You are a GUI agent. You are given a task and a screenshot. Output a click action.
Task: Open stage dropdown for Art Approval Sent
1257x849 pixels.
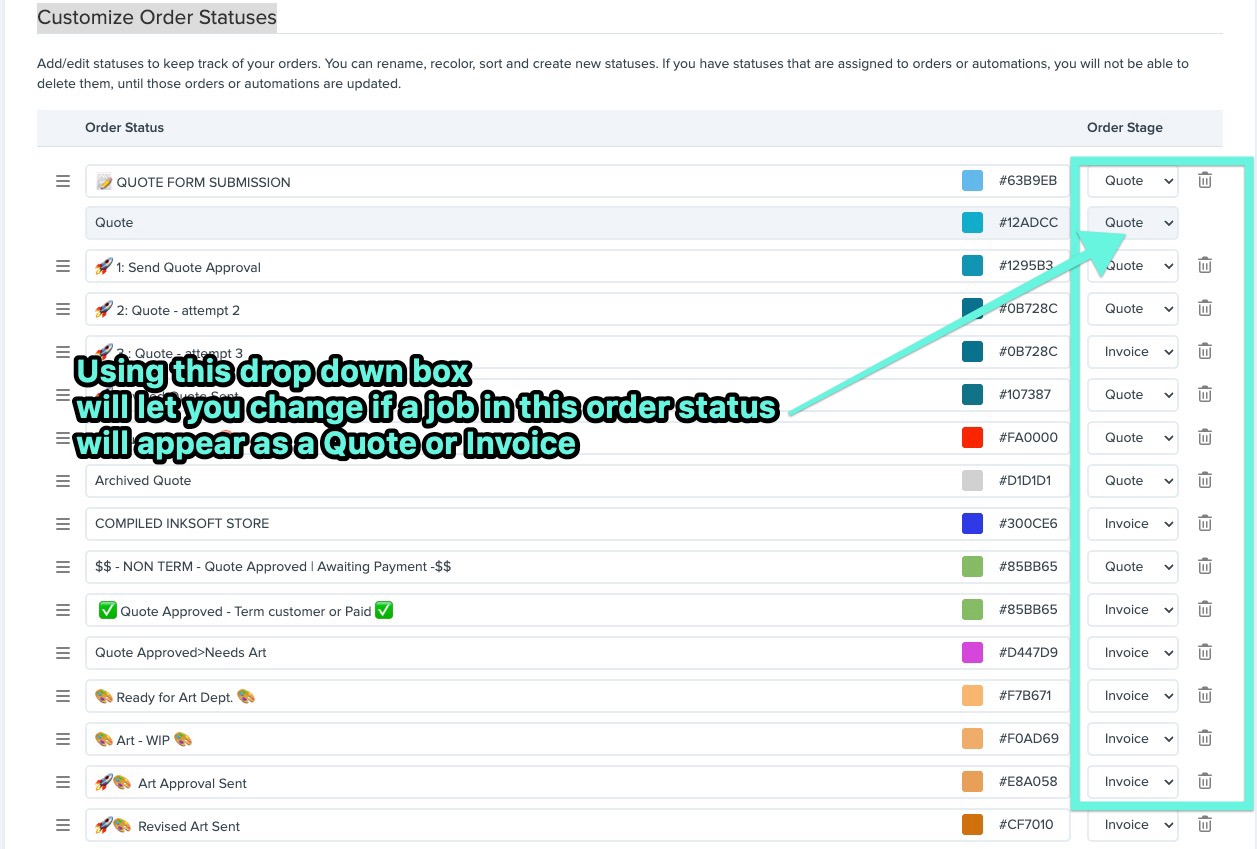(1133, 781)
